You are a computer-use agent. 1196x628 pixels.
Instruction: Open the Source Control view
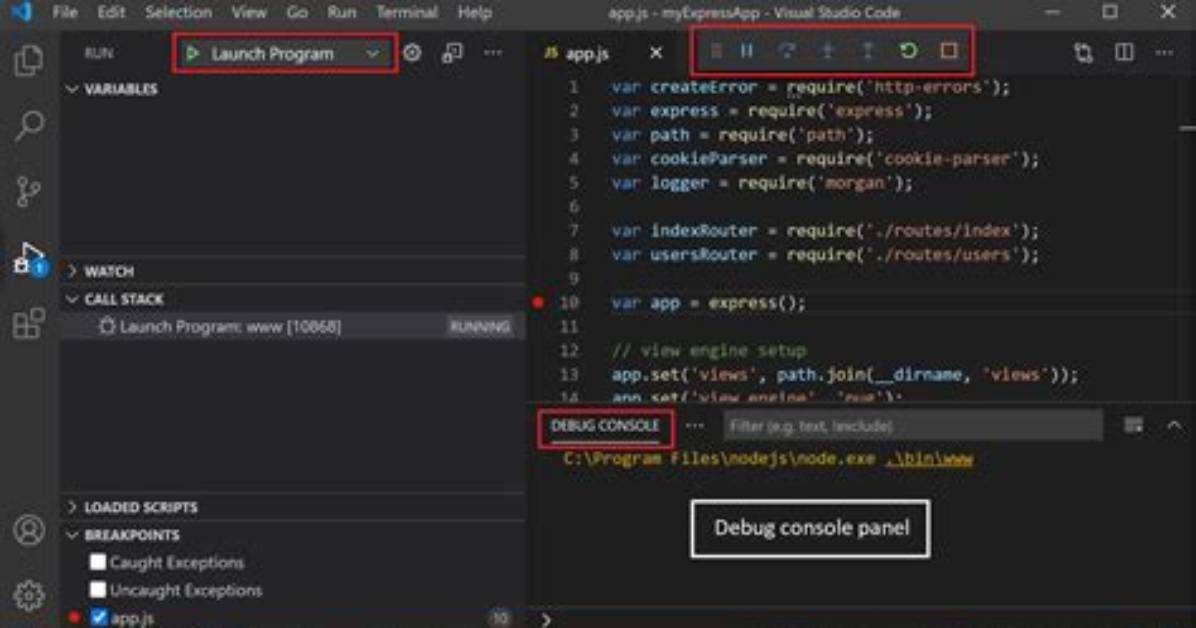coord(28,191)
